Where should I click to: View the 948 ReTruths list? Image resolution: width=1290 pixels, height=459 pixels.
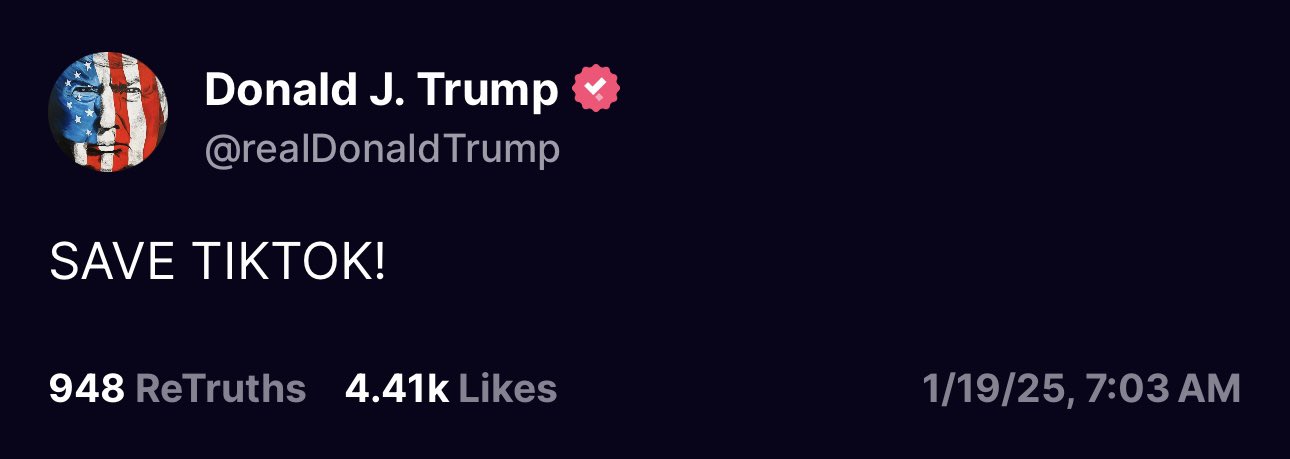177,389
